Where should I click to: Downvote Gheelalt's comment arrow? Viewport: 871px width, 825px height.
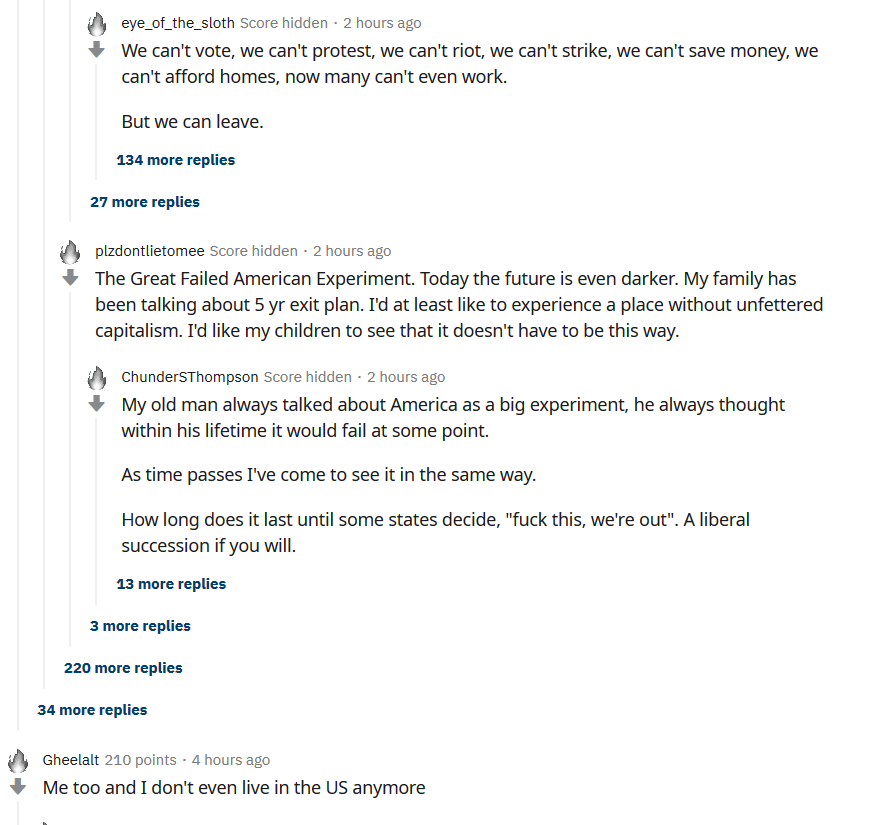(x=18, y=786)
